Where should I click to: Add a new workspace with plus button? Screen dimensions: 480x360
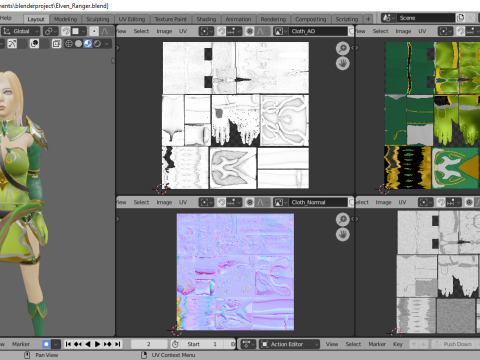coord(368,19)
